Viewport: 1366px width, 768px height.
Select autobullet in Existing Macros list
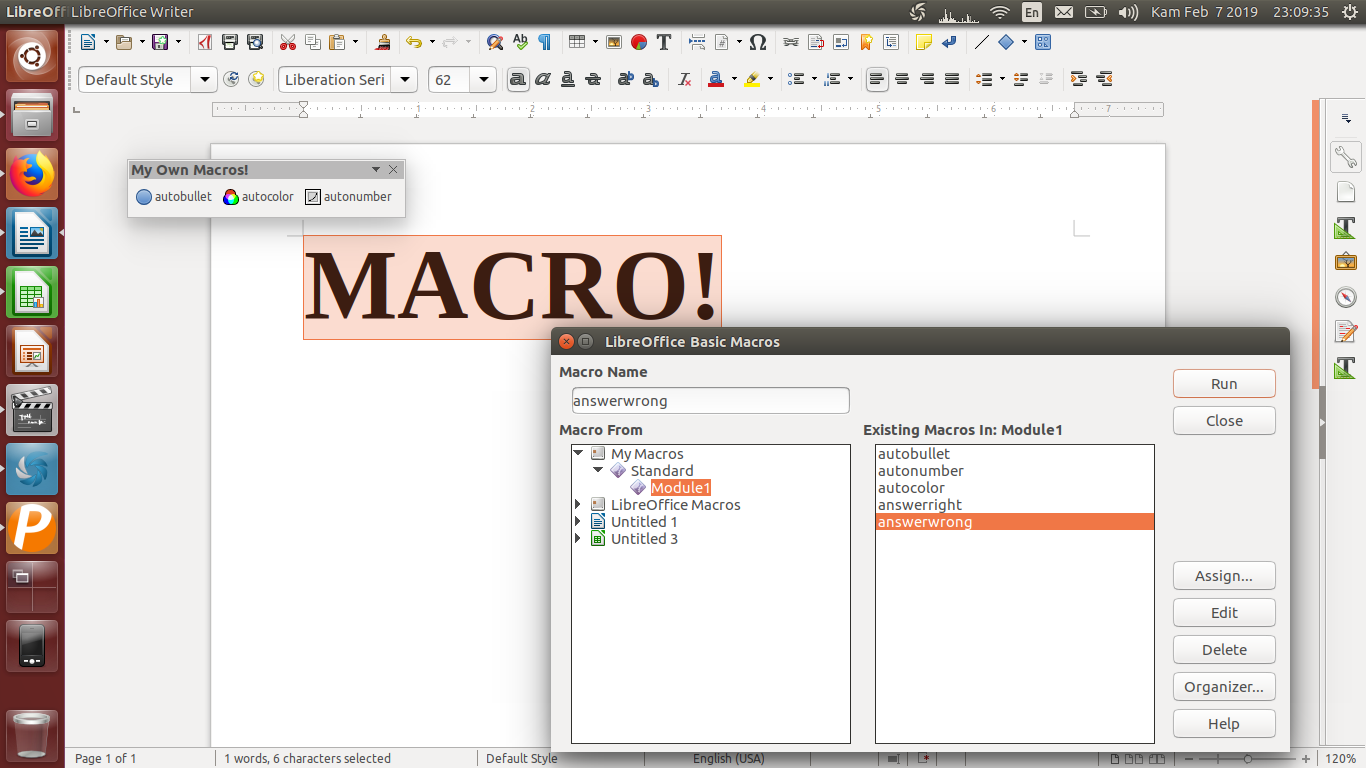pos(1014,454)
